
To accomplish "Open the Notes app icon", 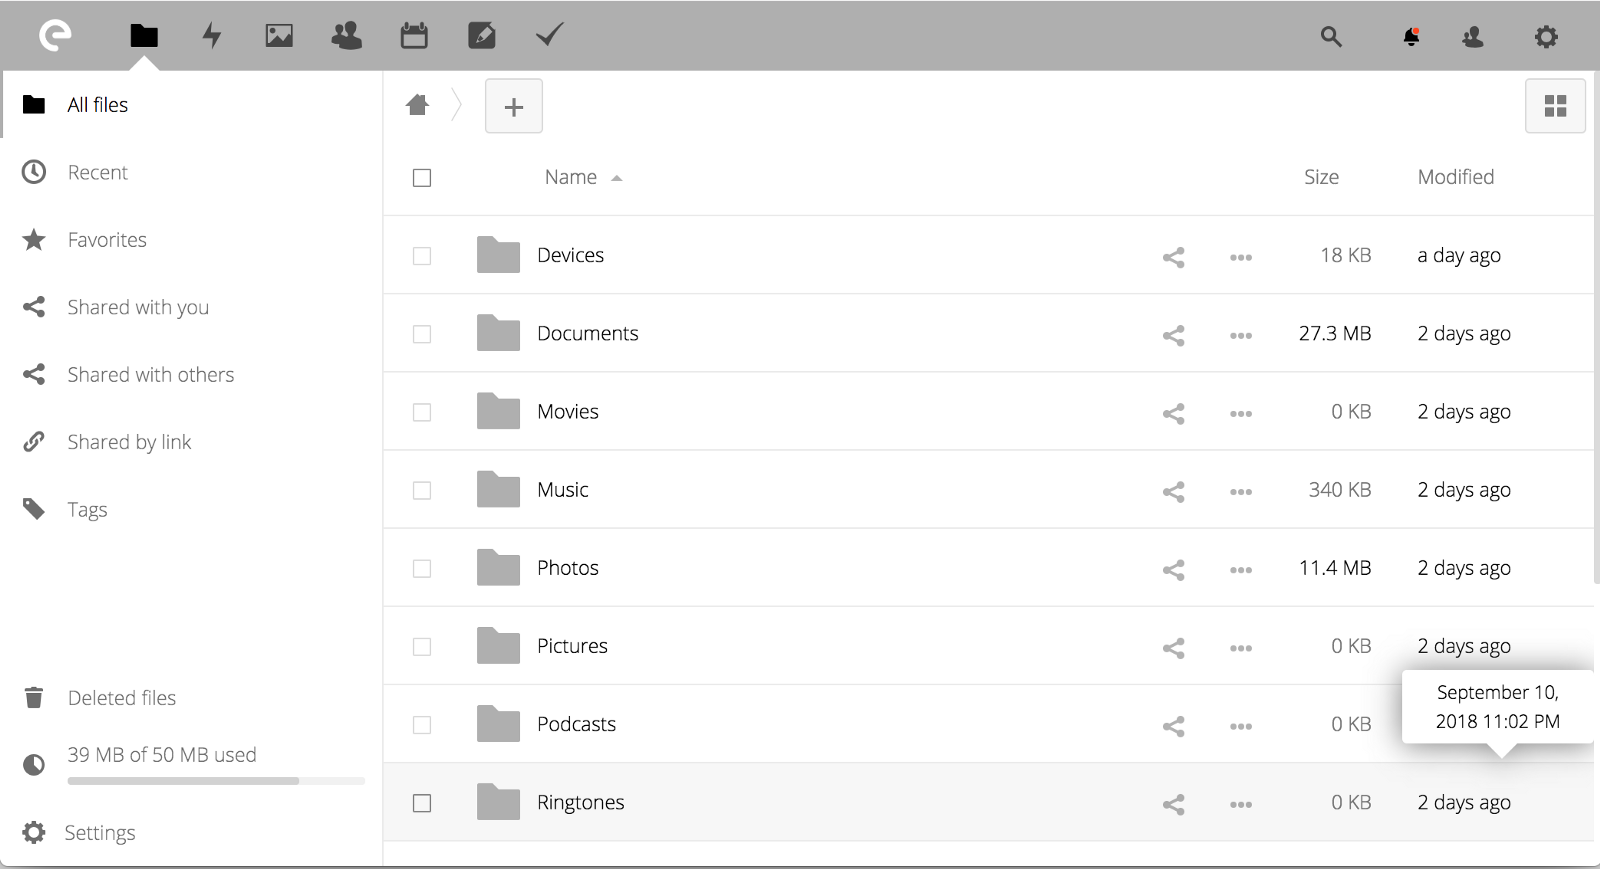I will [482, 36].
